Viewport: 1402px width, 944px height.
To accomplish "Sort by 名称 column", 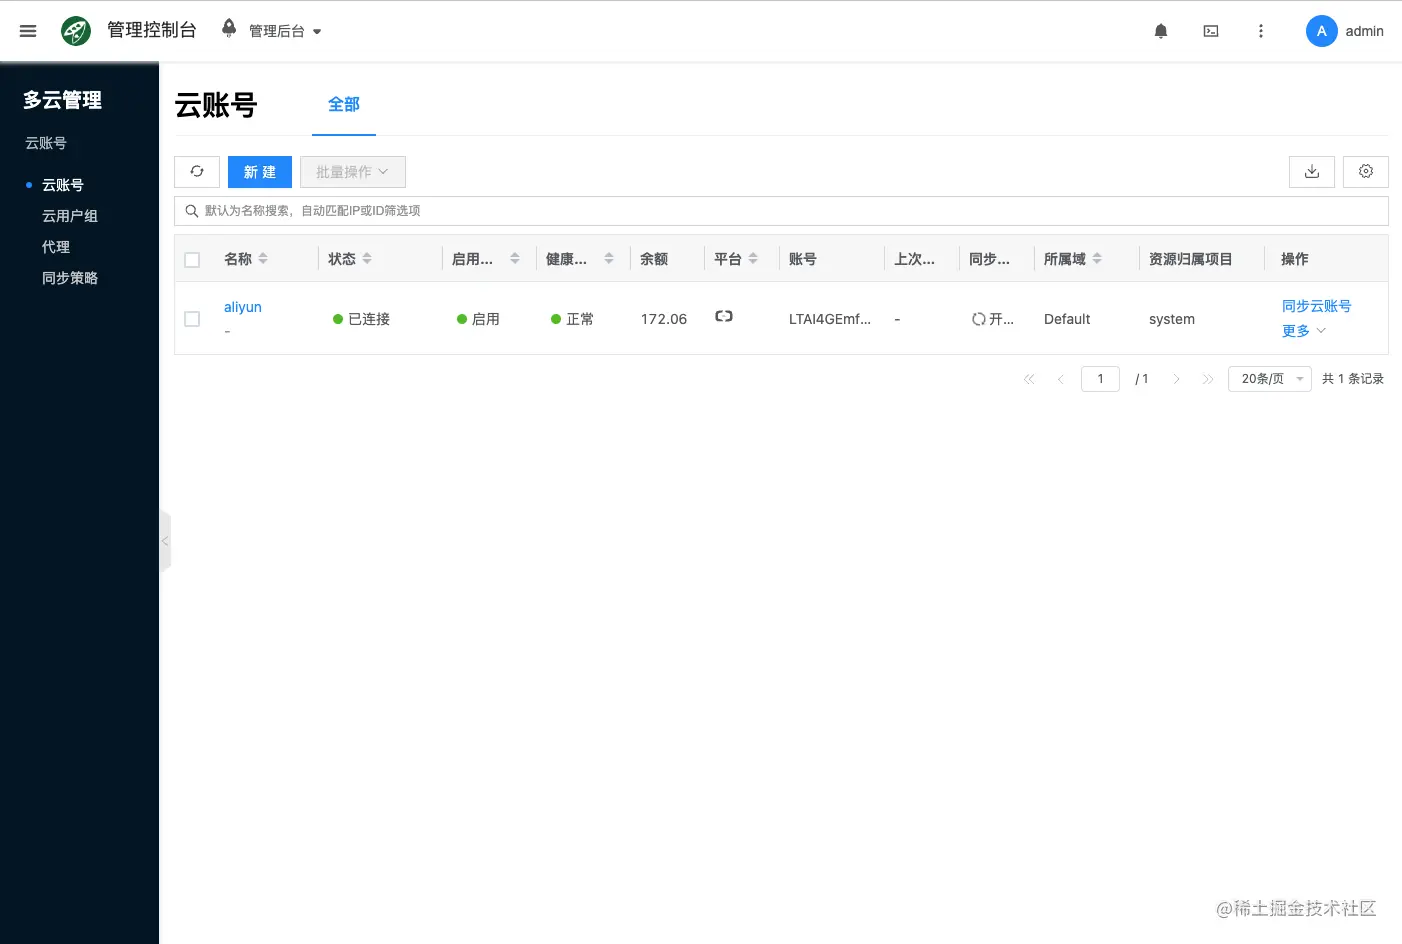I will pos(263,258).
